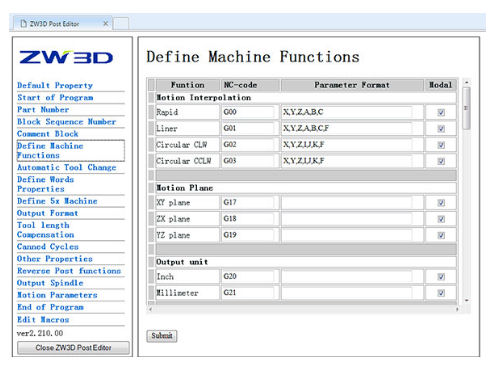Open Edit Macros page
Image resolution: width=494 pixels, height=370 pixels.
click(43, 319)
